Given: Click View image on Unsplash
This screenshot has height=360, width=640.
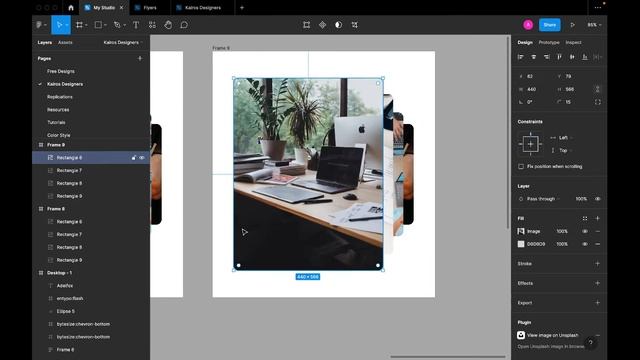Looking at the screenshot, I should point(552,335).
